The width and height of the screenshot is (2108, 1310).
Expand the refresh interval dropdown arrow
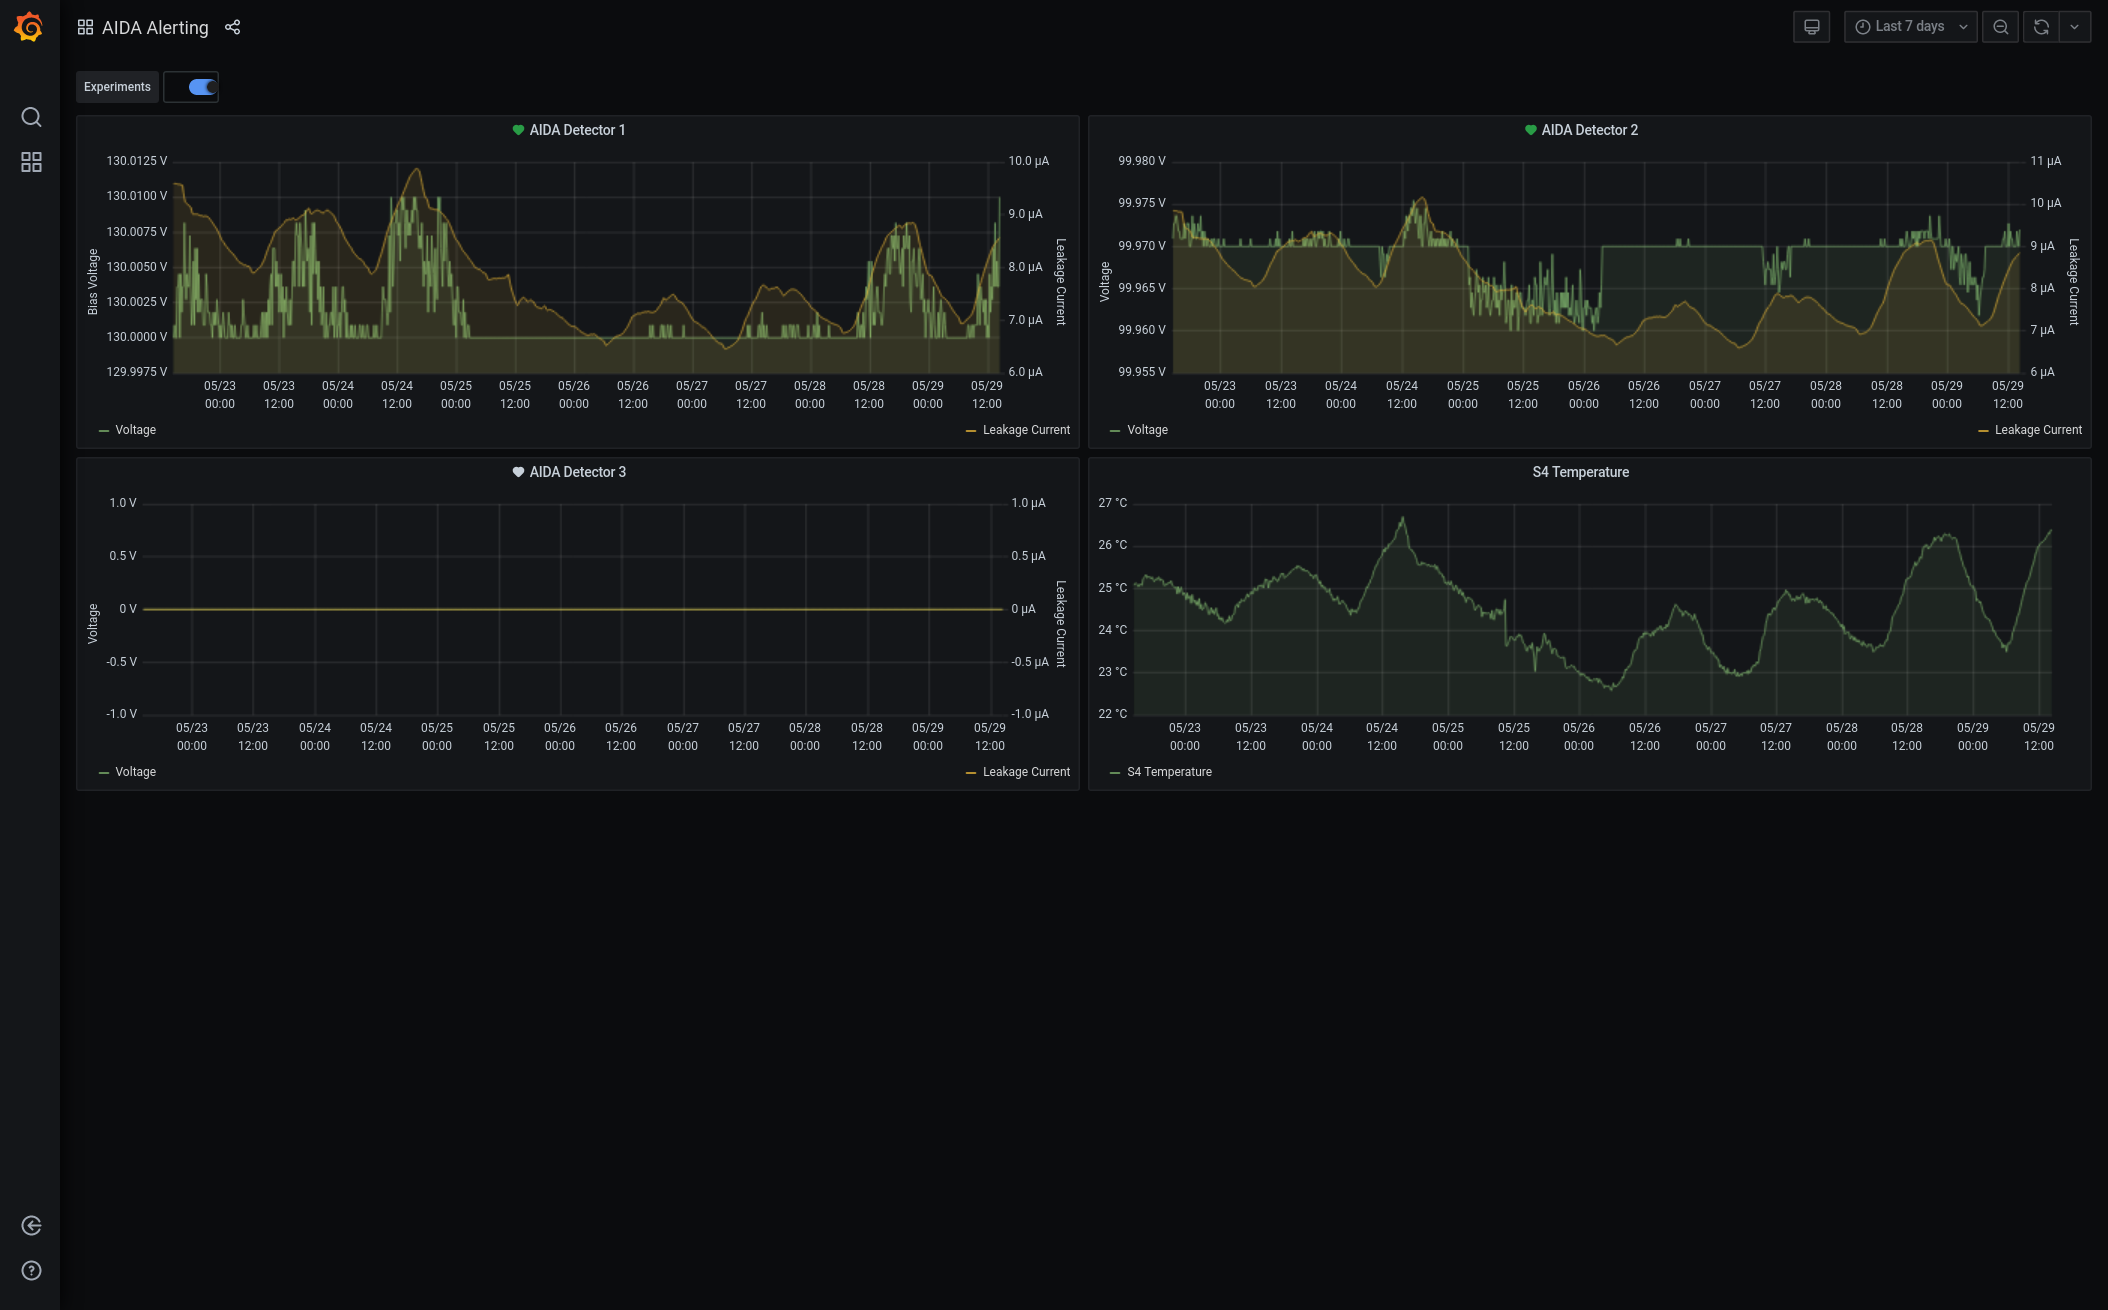2075,27
